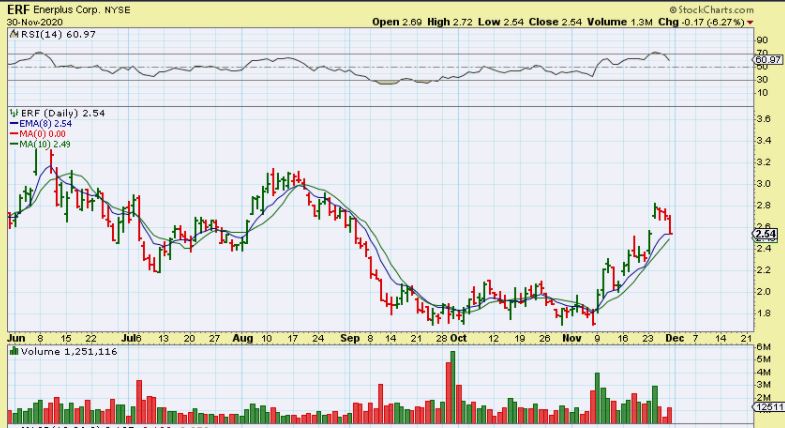Click the 60.97 RSI value tag on right axis

tap(770, 60)
